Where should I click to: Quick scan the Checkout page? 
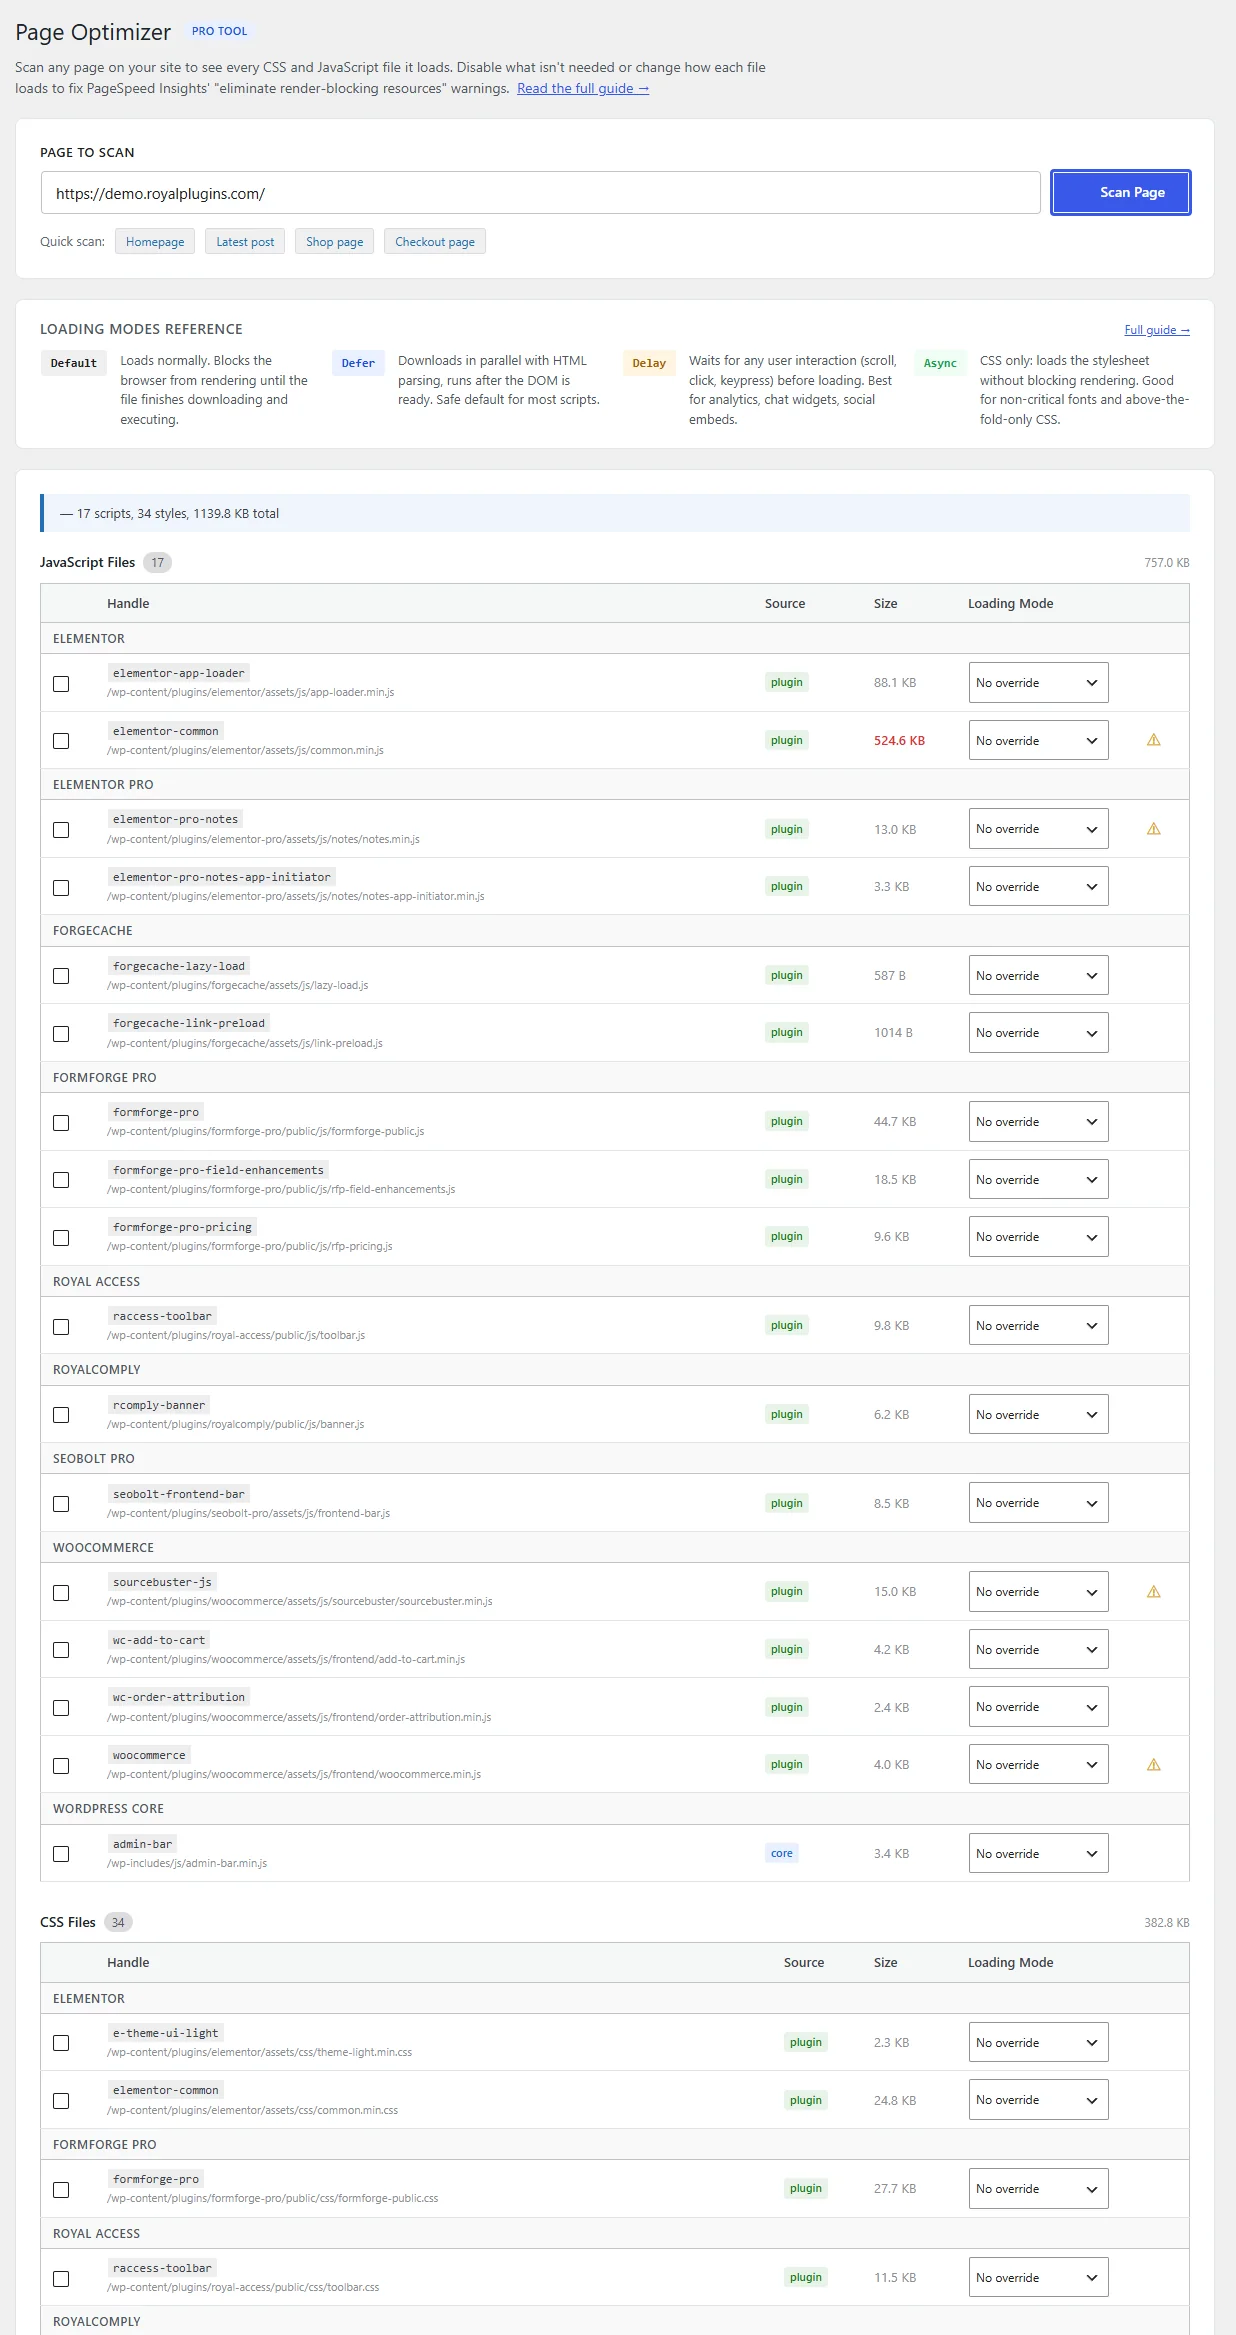click(x=435, y=242)
